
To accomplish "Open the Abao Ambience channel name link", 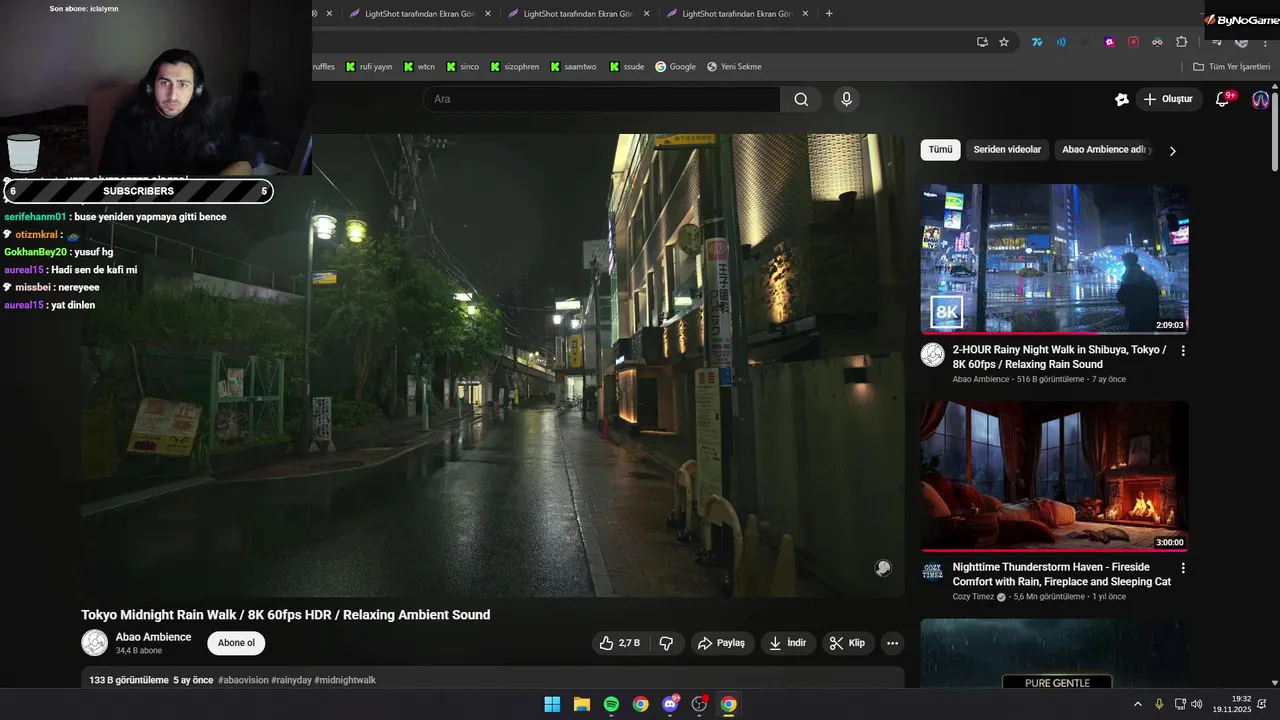I will [x=153, y=637].
